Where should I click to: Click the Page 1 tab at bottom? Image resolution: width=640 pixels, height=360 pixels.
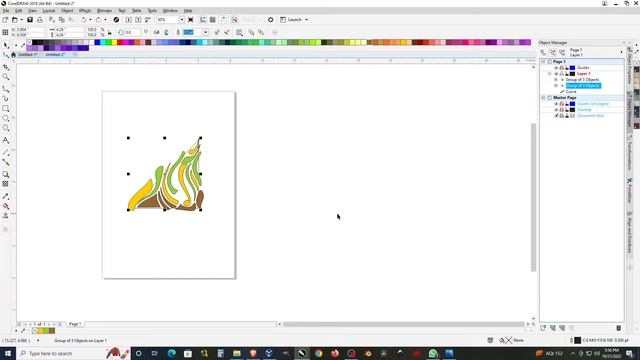point(75,324)
